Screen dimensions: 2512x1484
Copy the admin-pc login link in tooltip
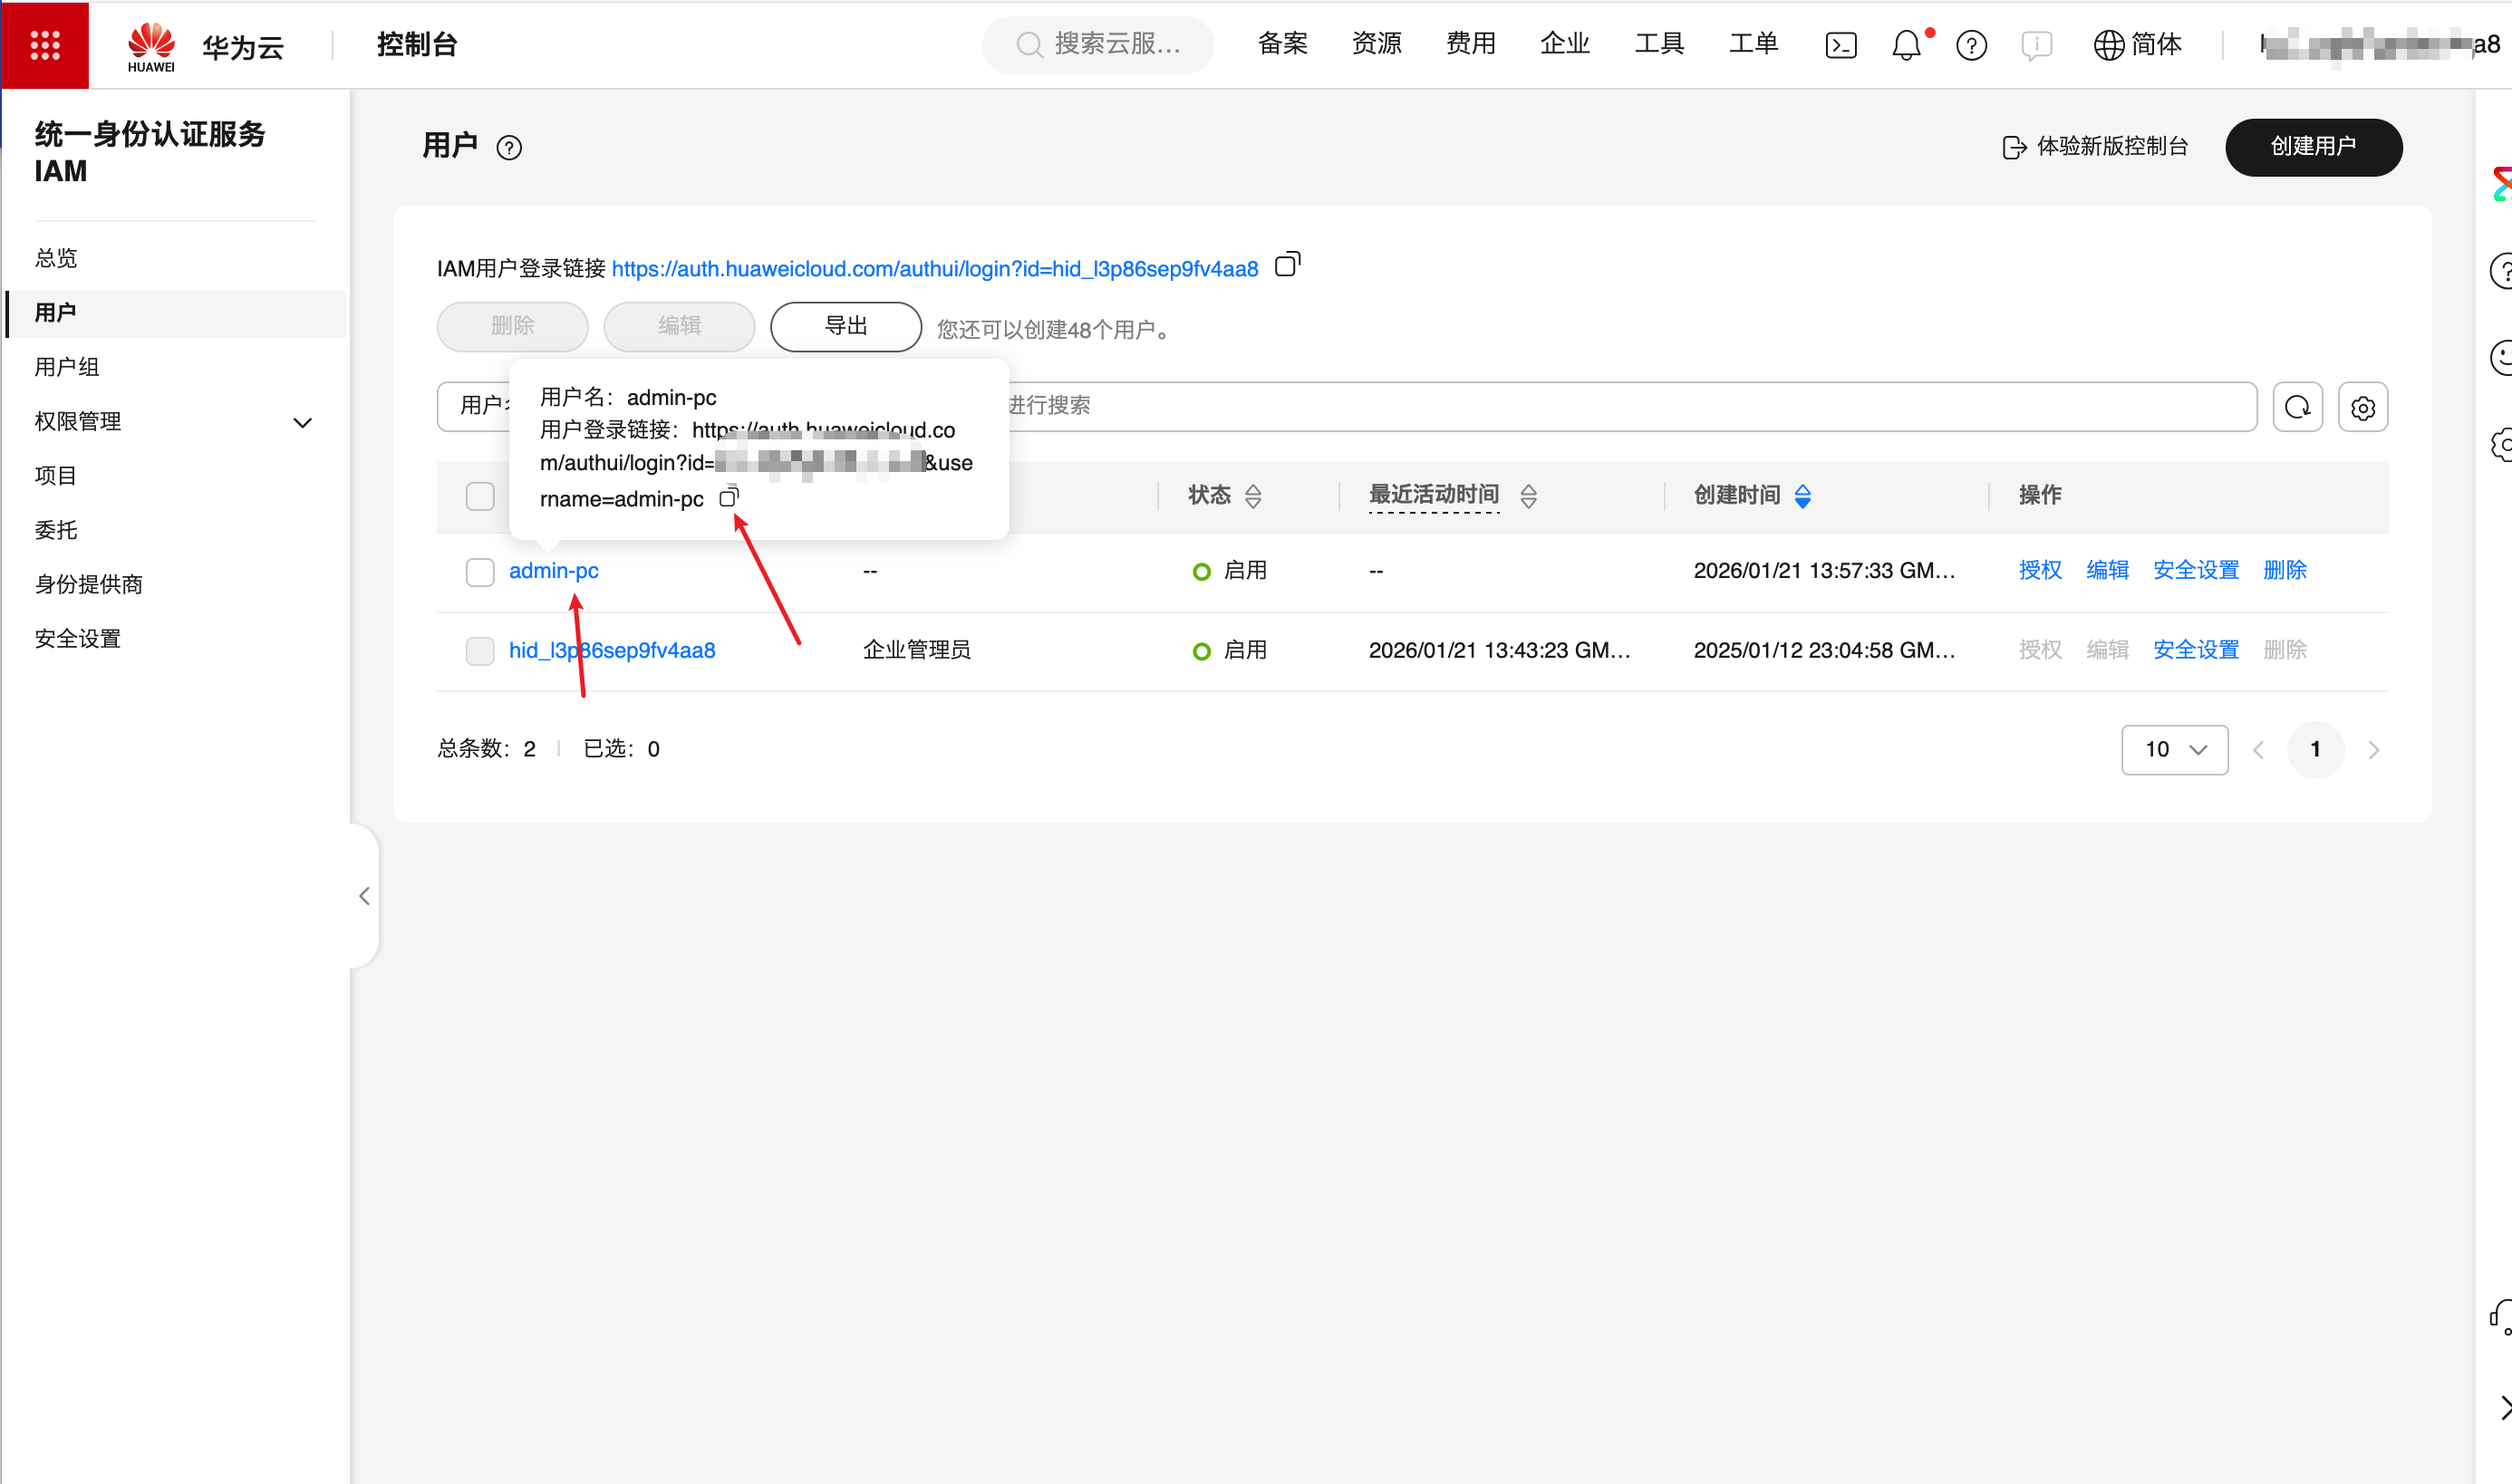(x=729, y=497)
